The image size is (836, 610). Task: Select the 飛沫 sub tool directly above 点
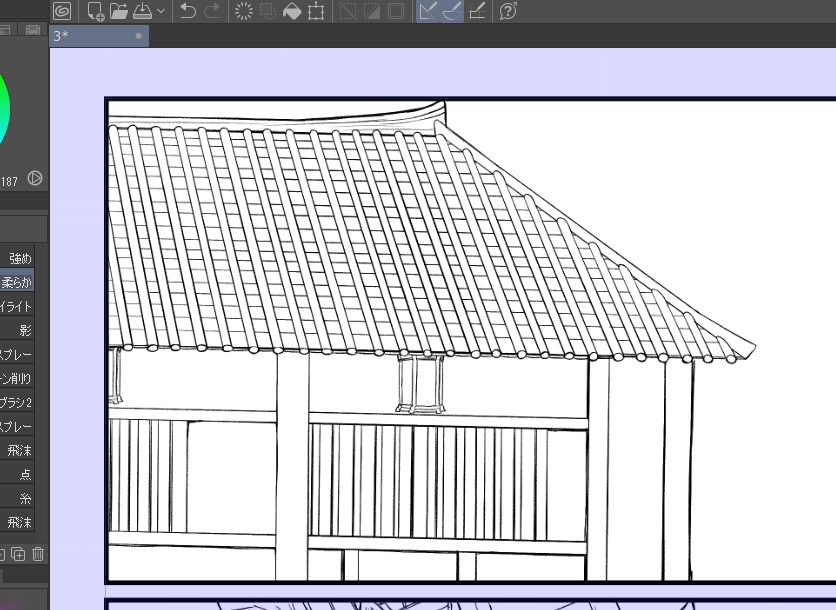[17, 451]
